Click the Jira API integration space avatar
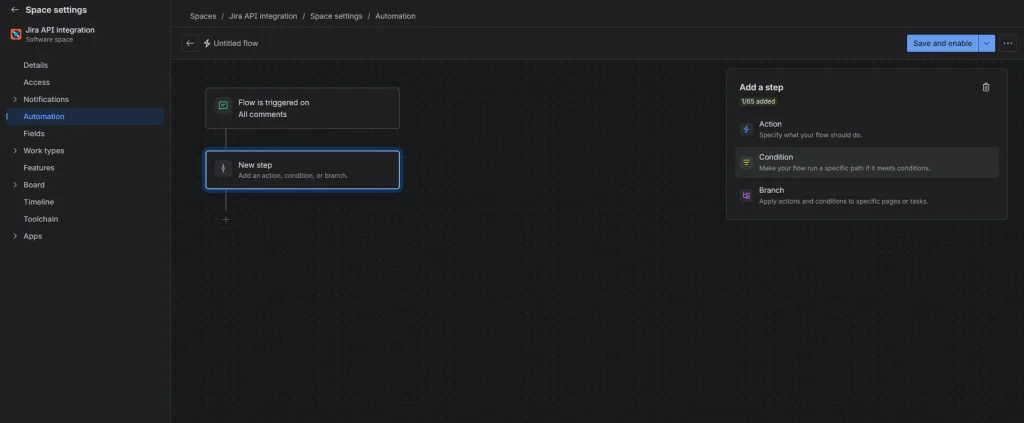1024x423 pixels. tap(16, 35)
